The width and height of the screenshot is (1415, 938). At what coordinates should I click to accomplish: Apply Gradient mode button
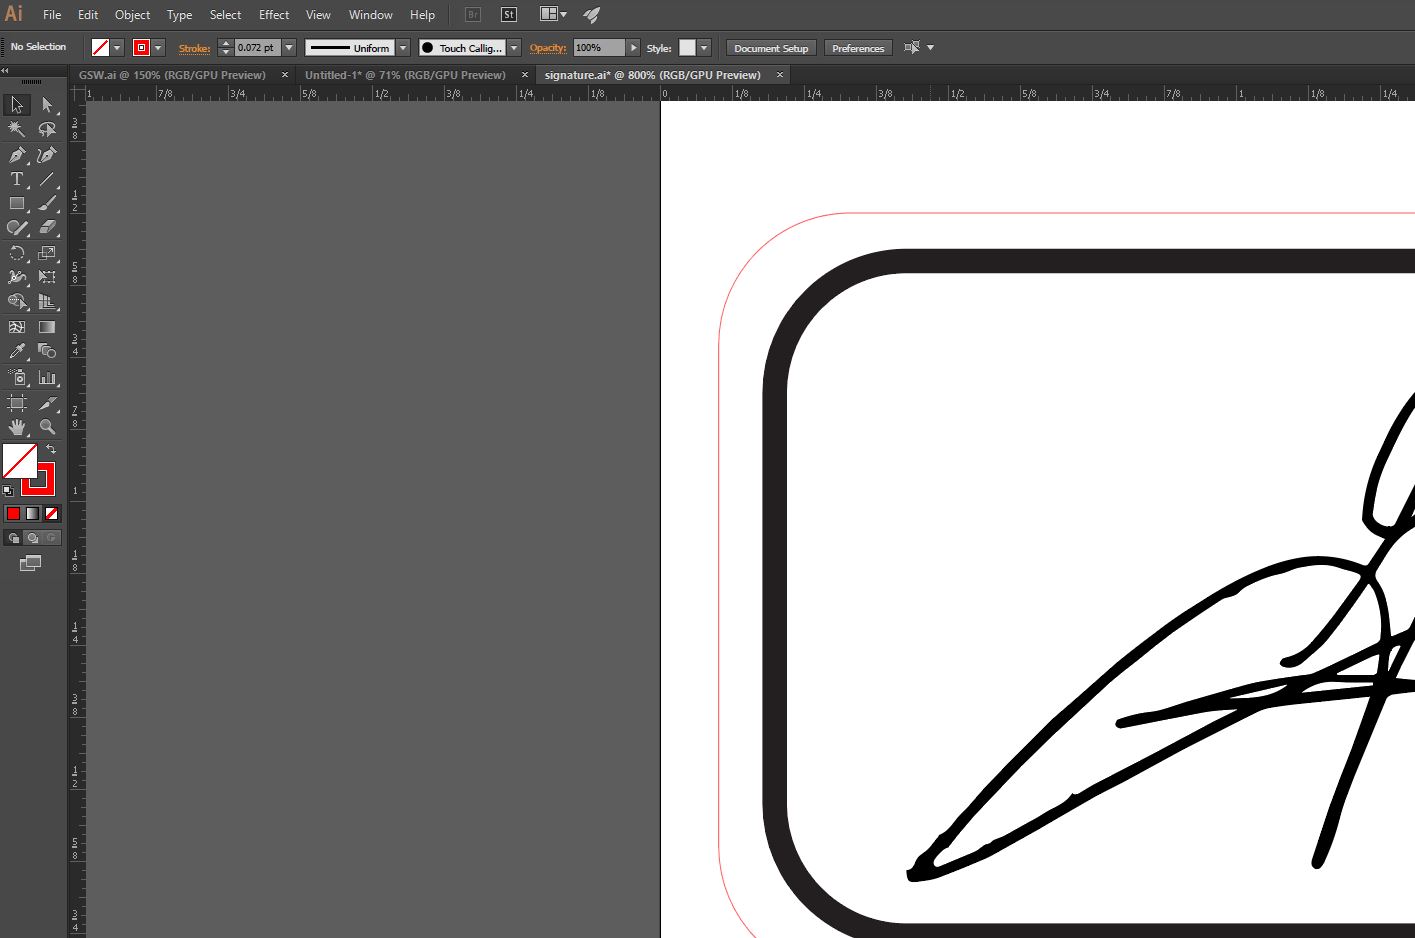coord(32,513)
